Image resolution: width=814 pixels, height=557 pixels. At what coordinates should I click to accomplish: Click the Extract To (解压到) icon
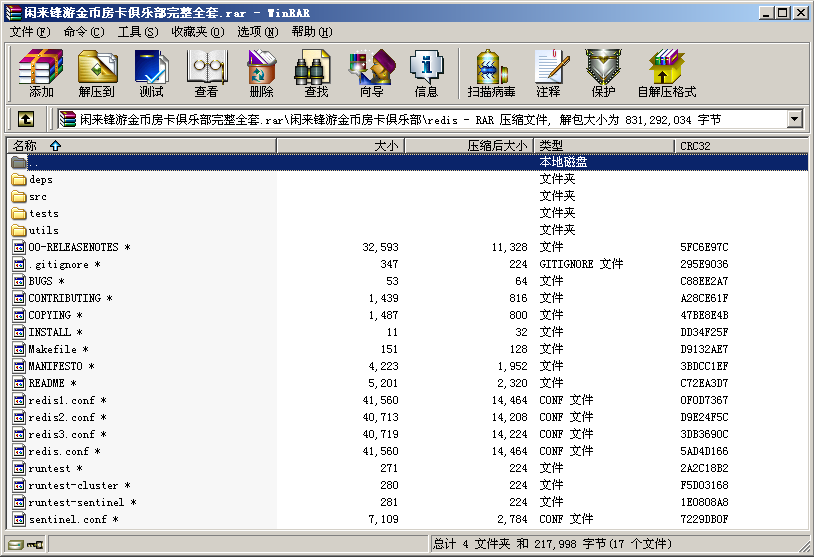tap(96, 73)
